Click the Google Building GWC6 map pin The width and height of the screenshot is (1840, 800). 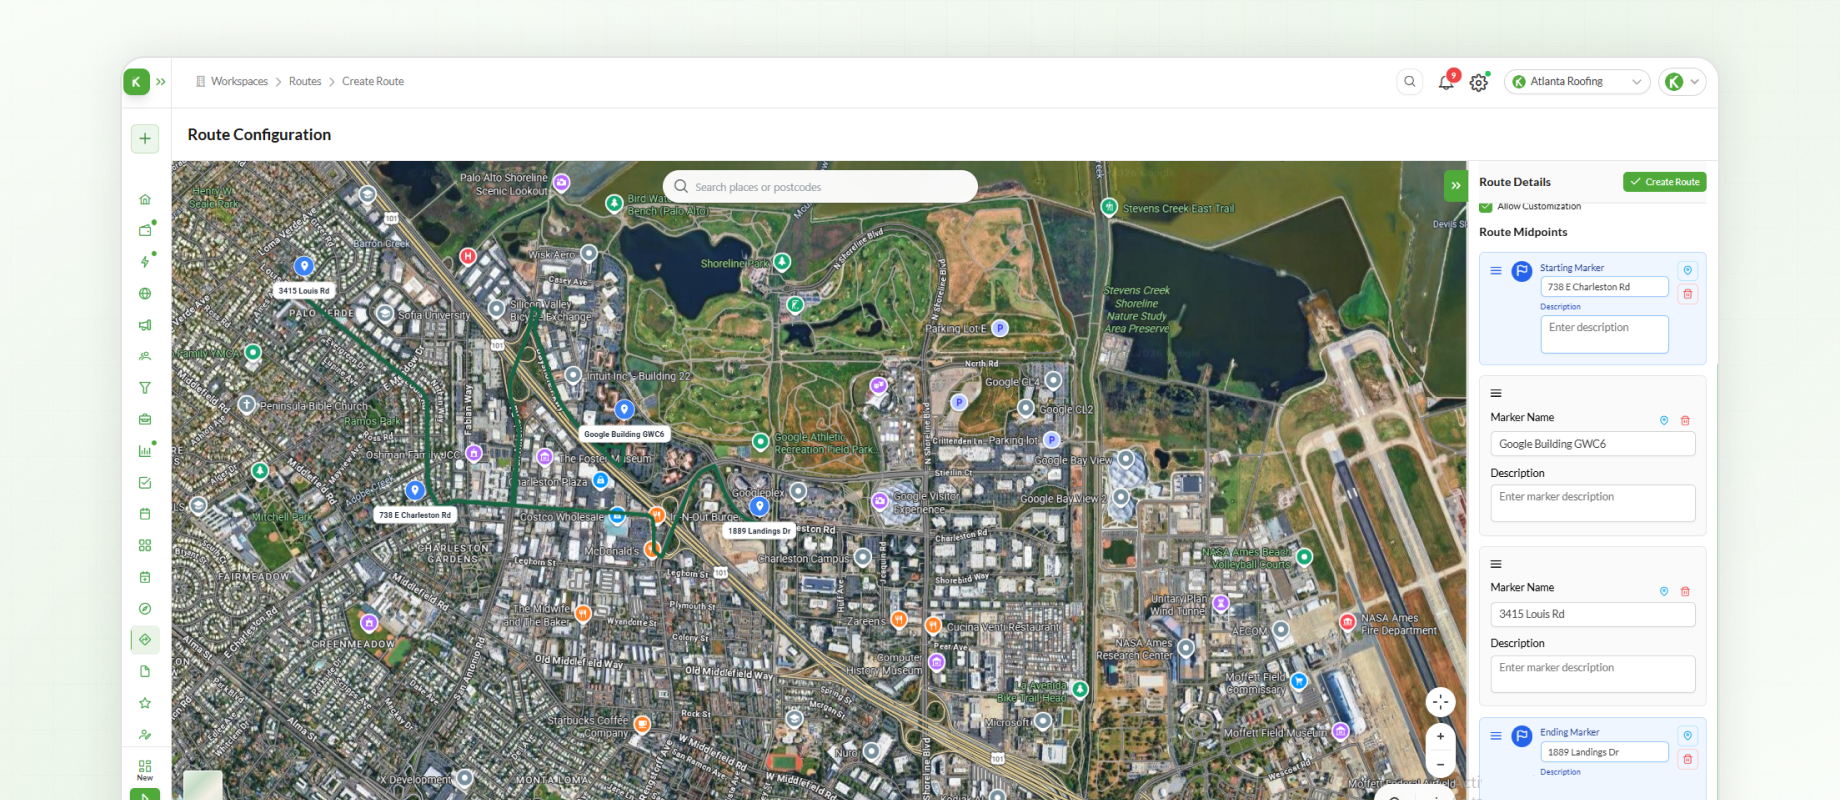[x=624, y=409]
